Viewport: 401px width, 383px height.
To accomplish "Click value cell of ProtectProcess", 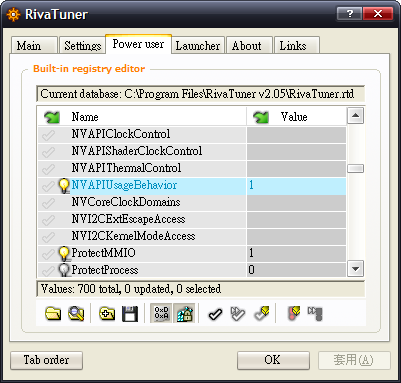I will tap(296, 270).
